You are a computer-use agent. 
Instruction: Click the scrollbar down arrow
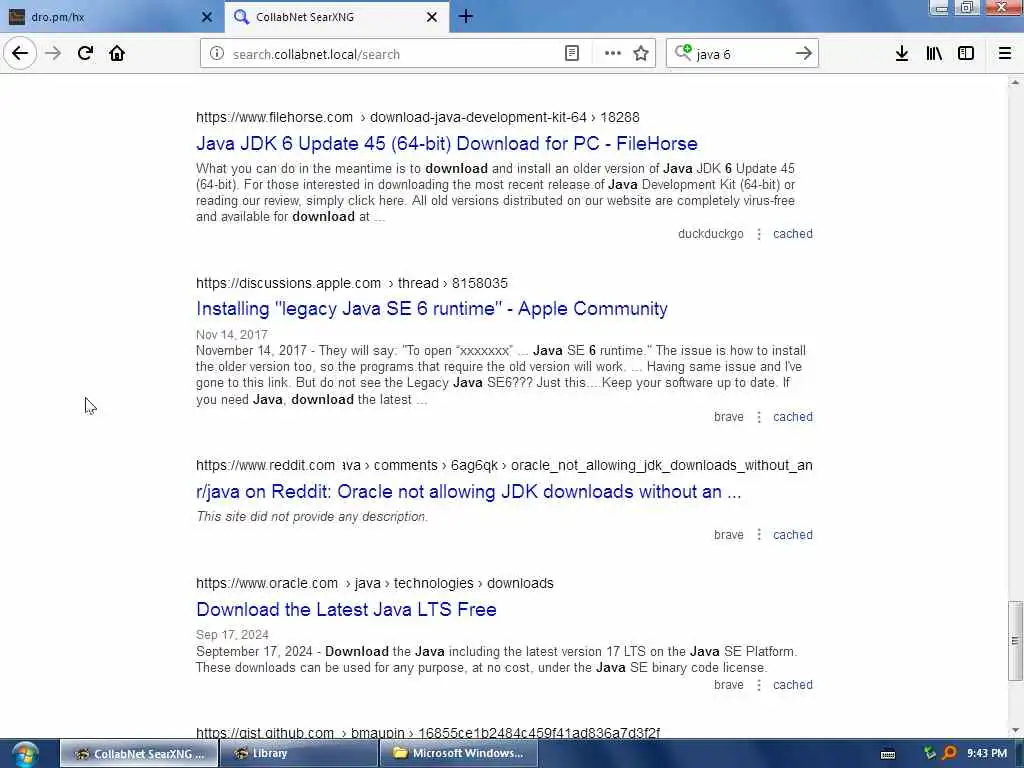[1015, 730]
